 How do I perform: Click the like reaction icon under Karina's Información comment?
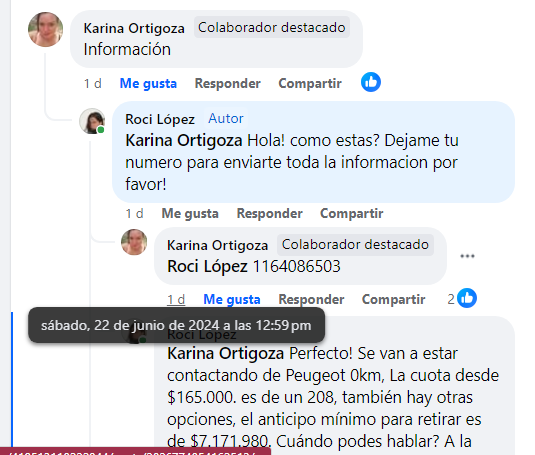[x=371, y=82]
